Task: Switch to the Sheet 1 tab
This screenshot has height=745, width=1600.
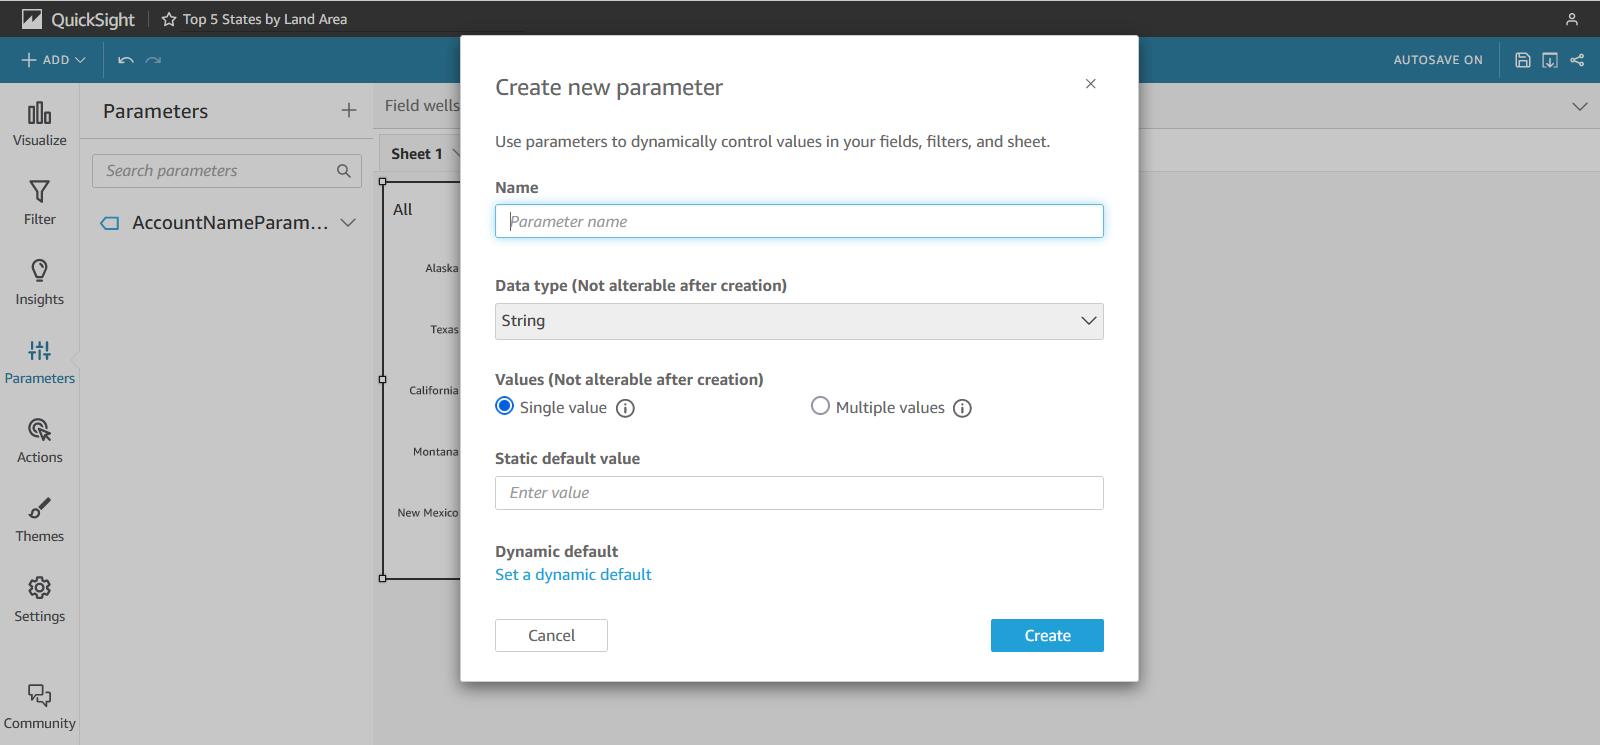Action: coord(416,154)
